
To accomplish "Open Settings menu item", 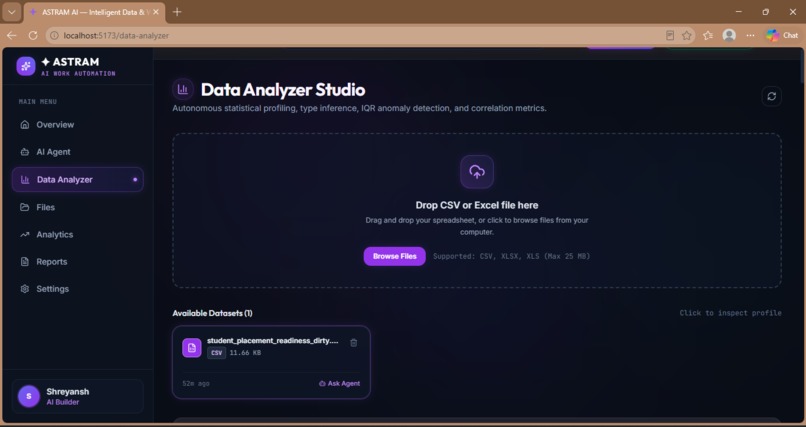I will click(x=78, y=289).
